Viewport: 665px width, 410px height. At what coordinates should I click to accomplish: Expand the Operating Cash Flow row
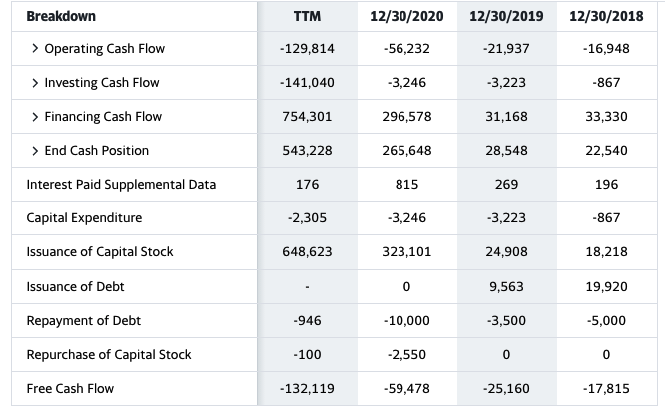tap(35, 49)
